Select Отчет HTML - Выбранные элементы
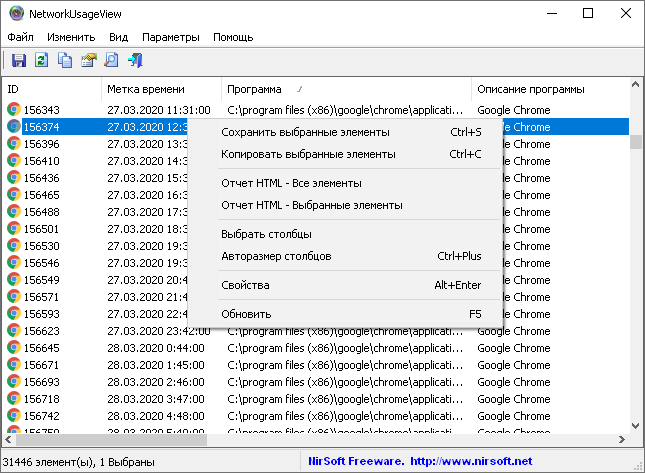 (345, 205)
